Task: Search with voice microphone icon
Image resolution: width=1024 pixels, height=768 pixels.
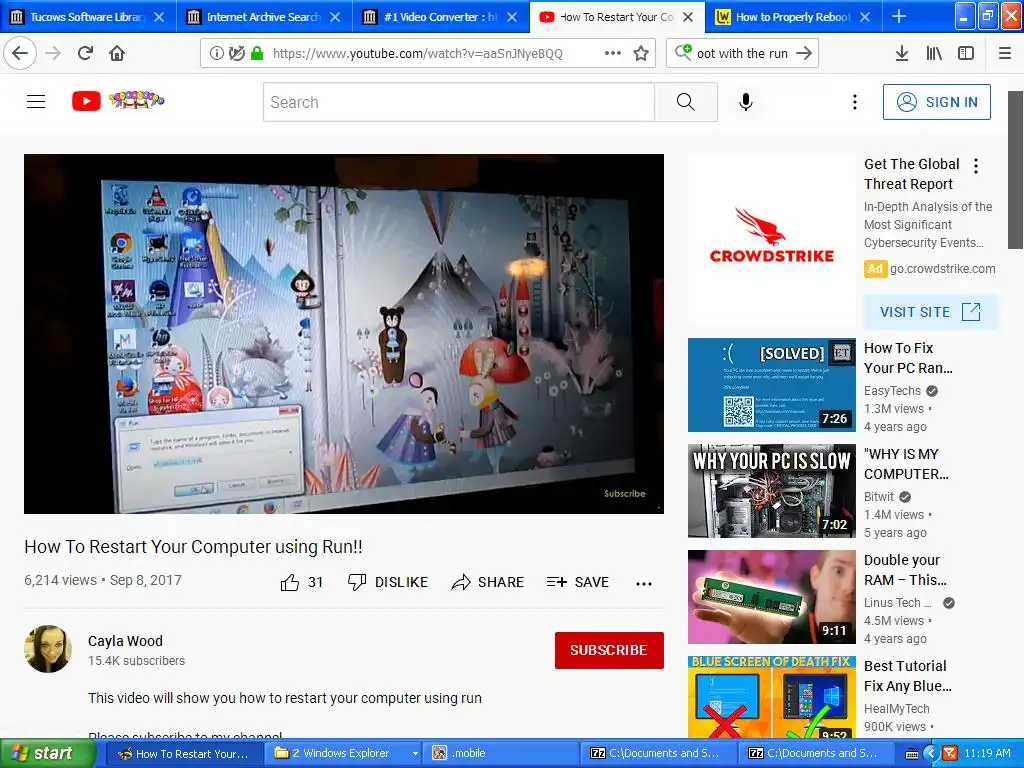Action: click(746, 102)
